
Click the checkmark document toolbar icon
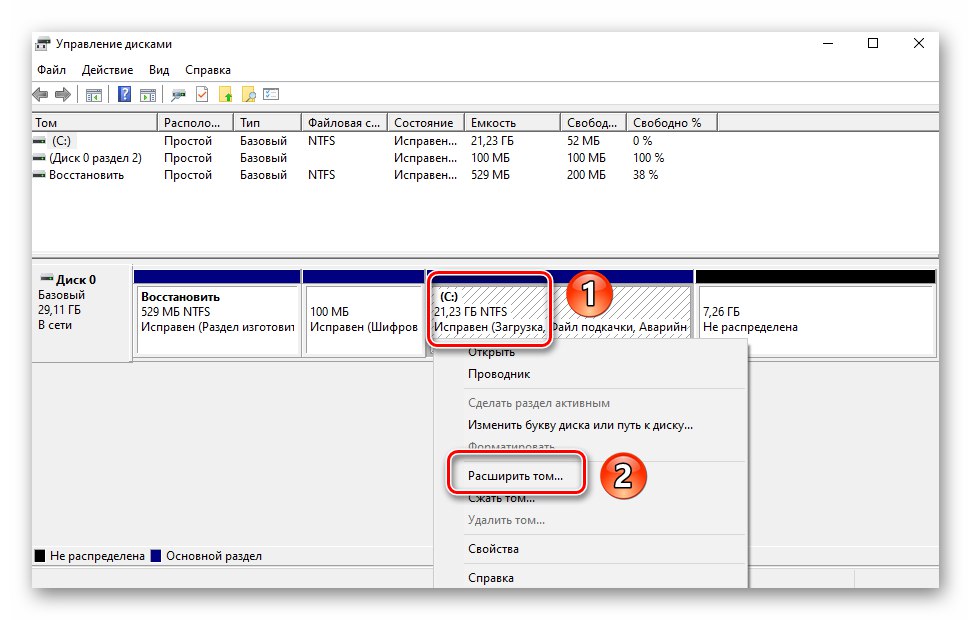(x=202, y=94)
